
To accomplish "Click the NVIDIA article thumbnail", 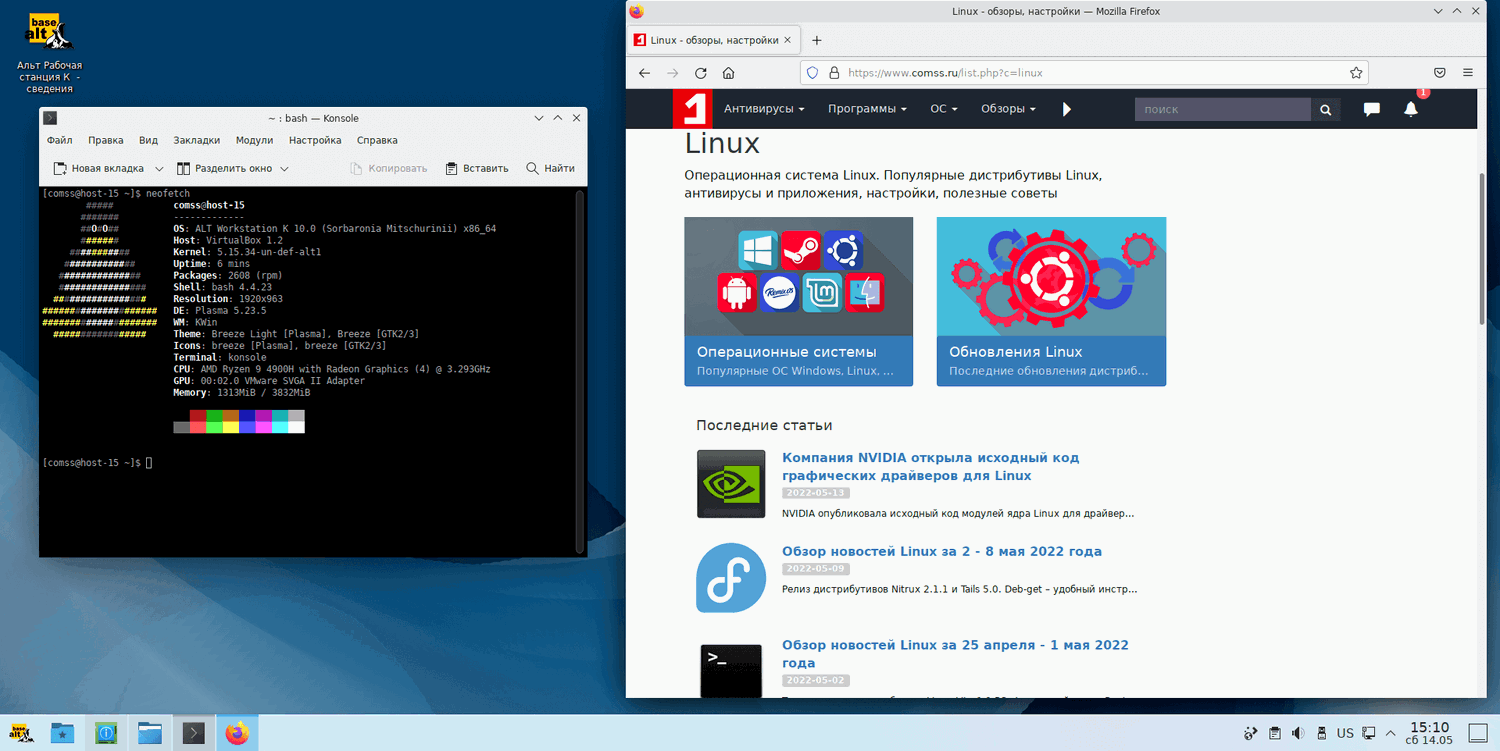I will coord(731,484).
